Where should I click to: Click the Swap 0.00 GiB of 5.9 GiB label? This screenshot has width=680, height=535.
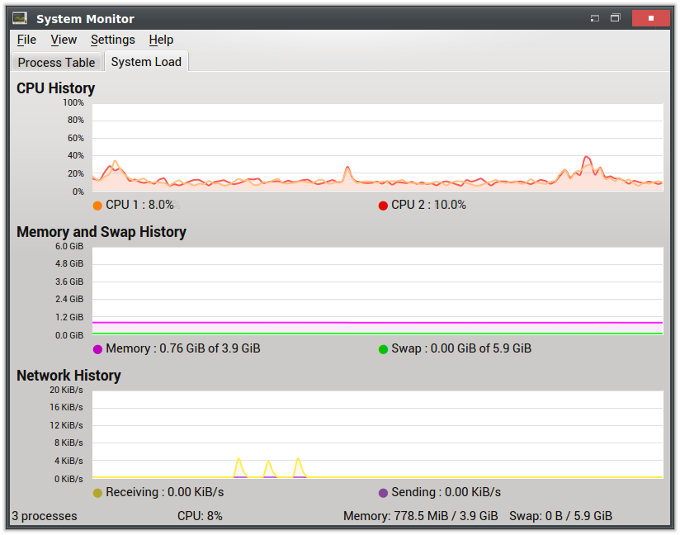pyautogui.click(x=461, y=348)
